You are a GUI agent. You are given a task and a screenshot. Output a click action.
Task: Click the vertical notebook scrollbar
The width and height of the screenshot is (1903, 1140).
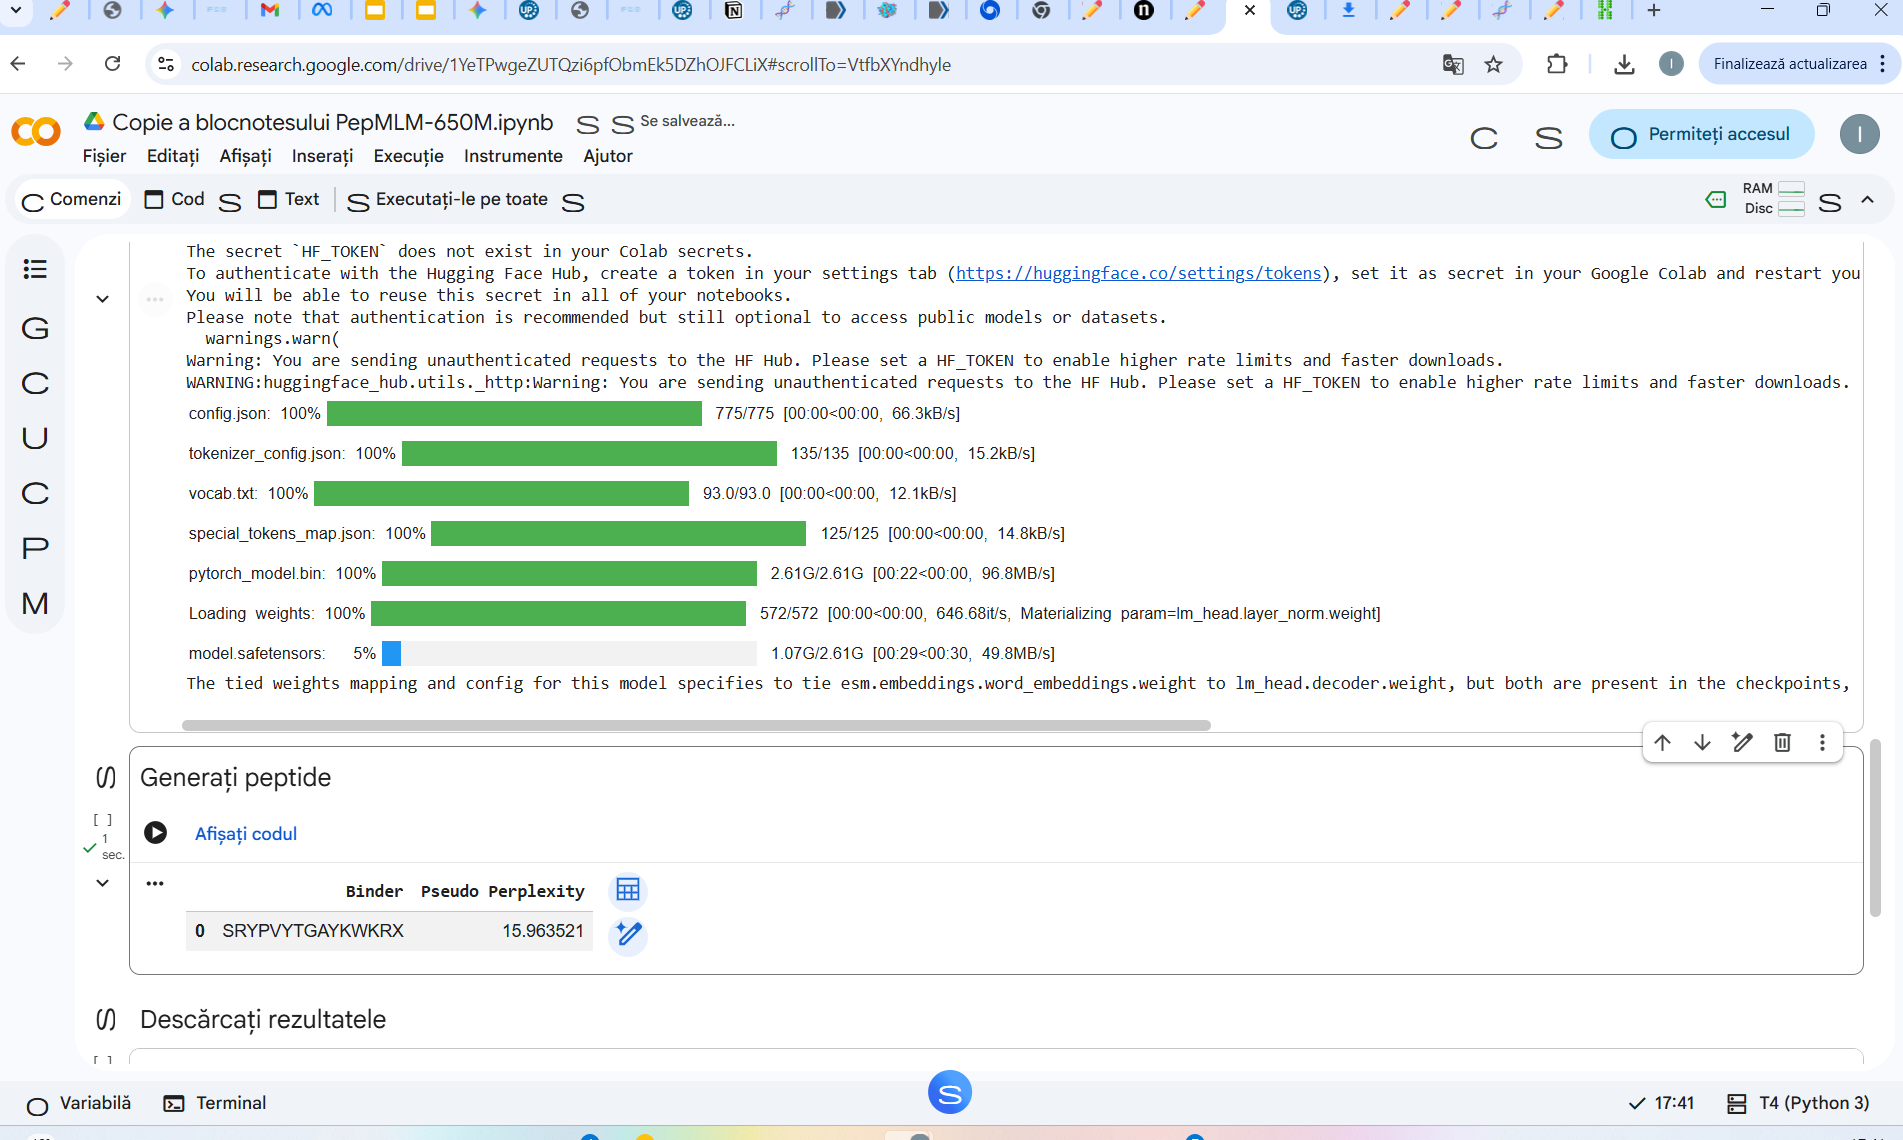tap(1876, 828)
